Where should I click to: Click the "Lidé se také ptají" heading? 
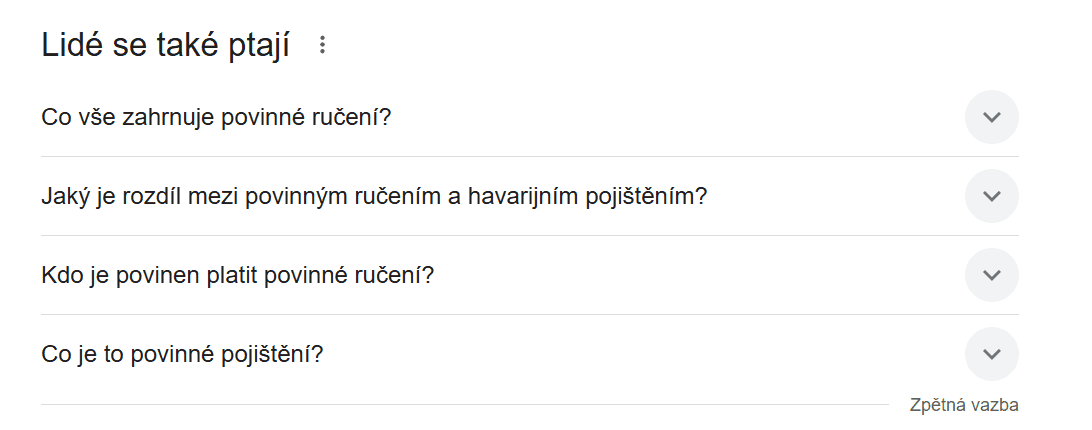coord(165,45)
